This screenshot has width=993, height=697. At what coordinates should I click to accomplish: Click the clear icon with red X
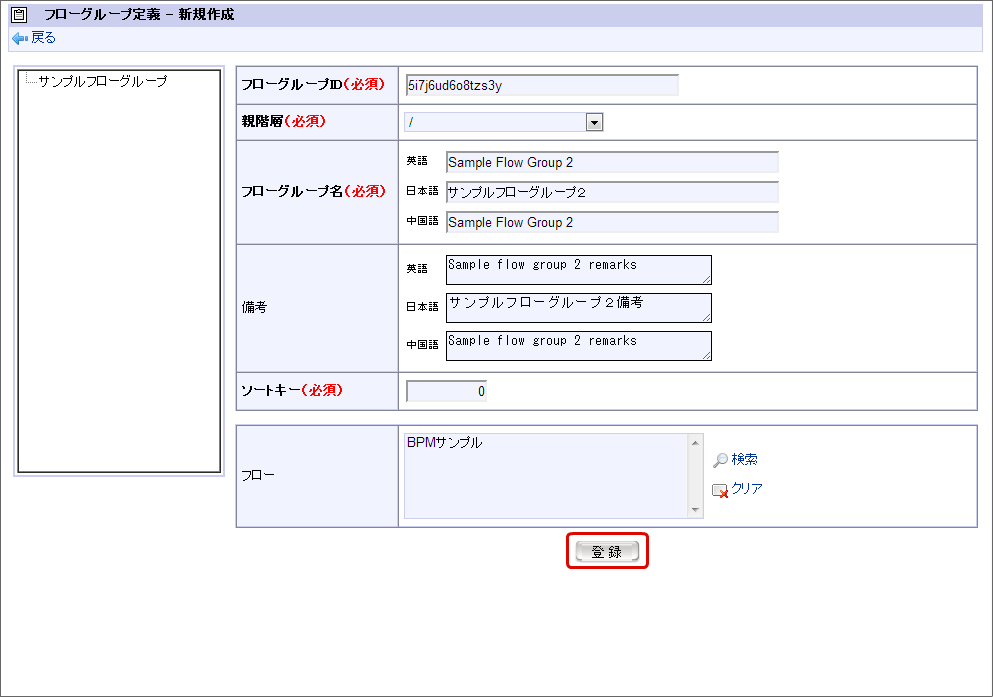click(x=720, y=490)
